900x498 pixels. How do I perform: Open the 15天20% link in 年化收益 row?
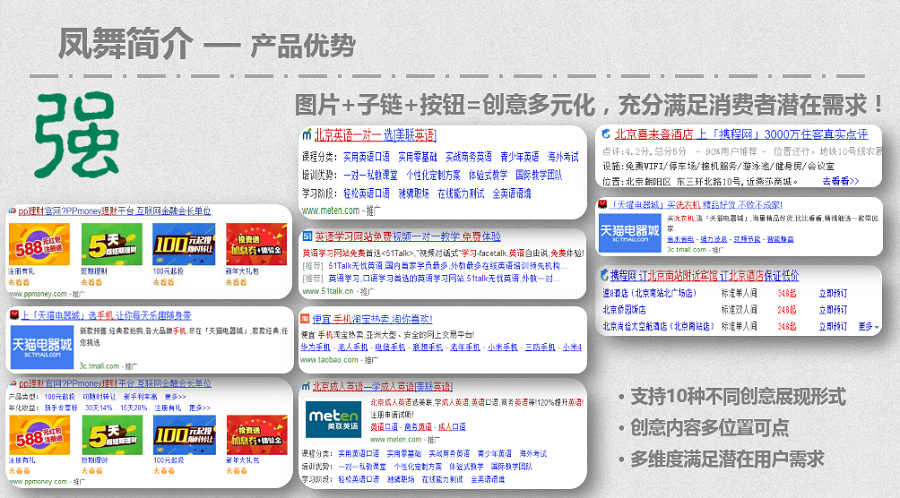pos(133,407)
